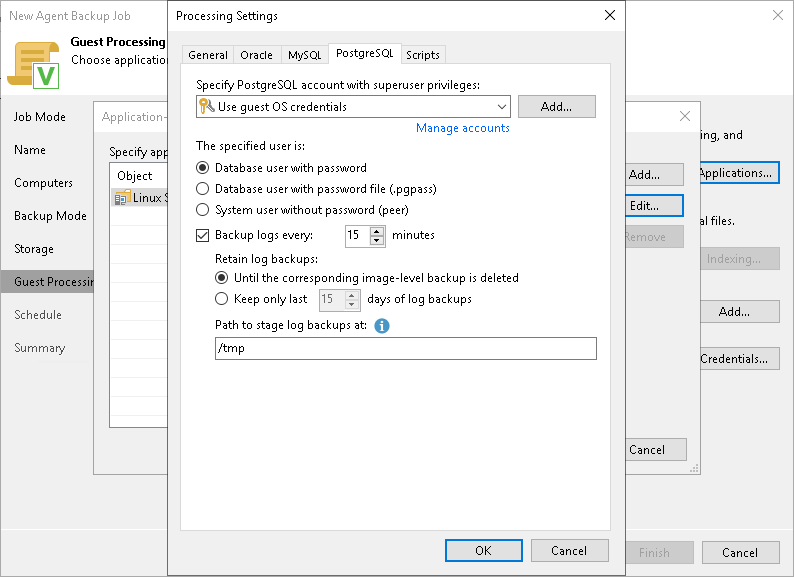794x577 pixels.
Task: Cancel the Processing Settings dialog
Action: 569,551
